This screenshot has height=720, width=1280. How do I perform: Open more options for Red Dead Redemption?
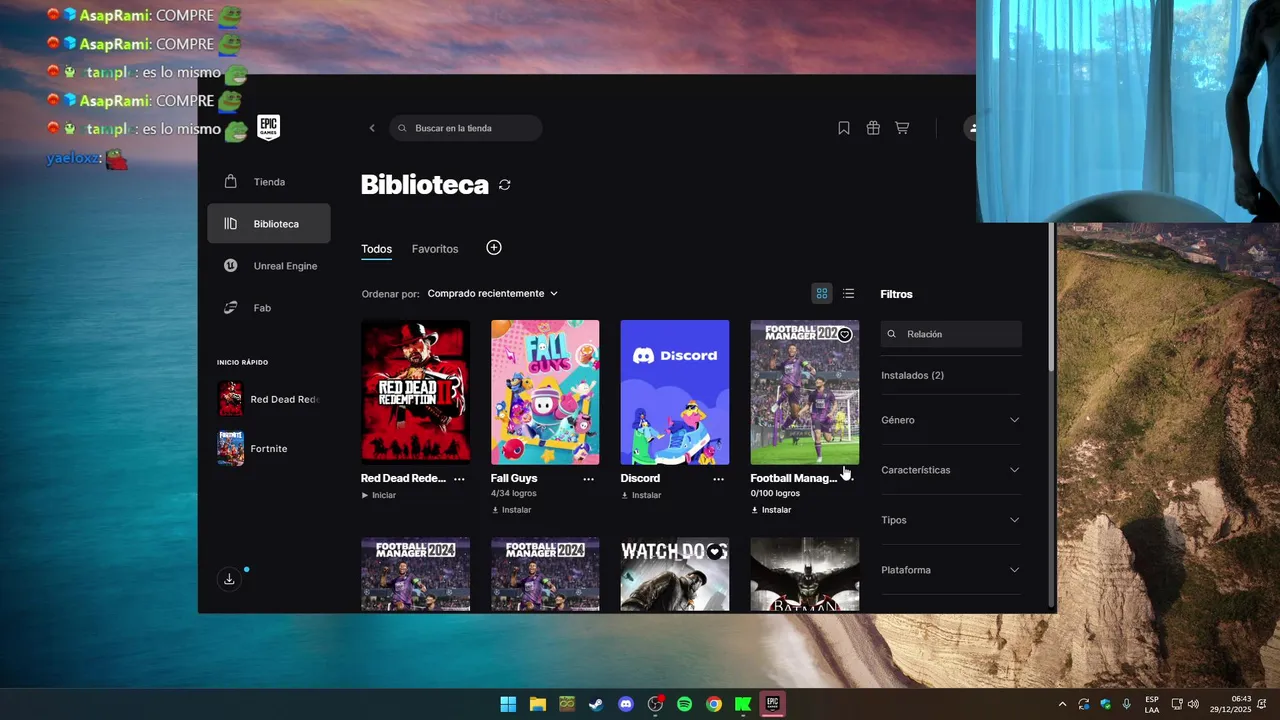tap(459, 479)
